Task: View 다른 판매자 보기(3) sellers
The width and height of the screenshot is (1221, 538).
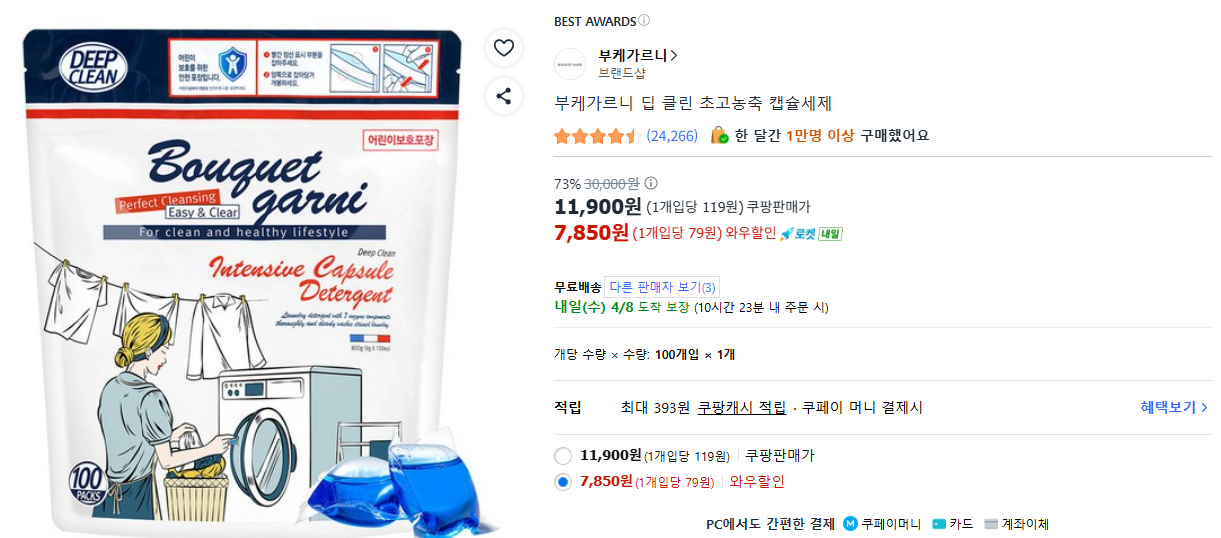Action: 663,287
